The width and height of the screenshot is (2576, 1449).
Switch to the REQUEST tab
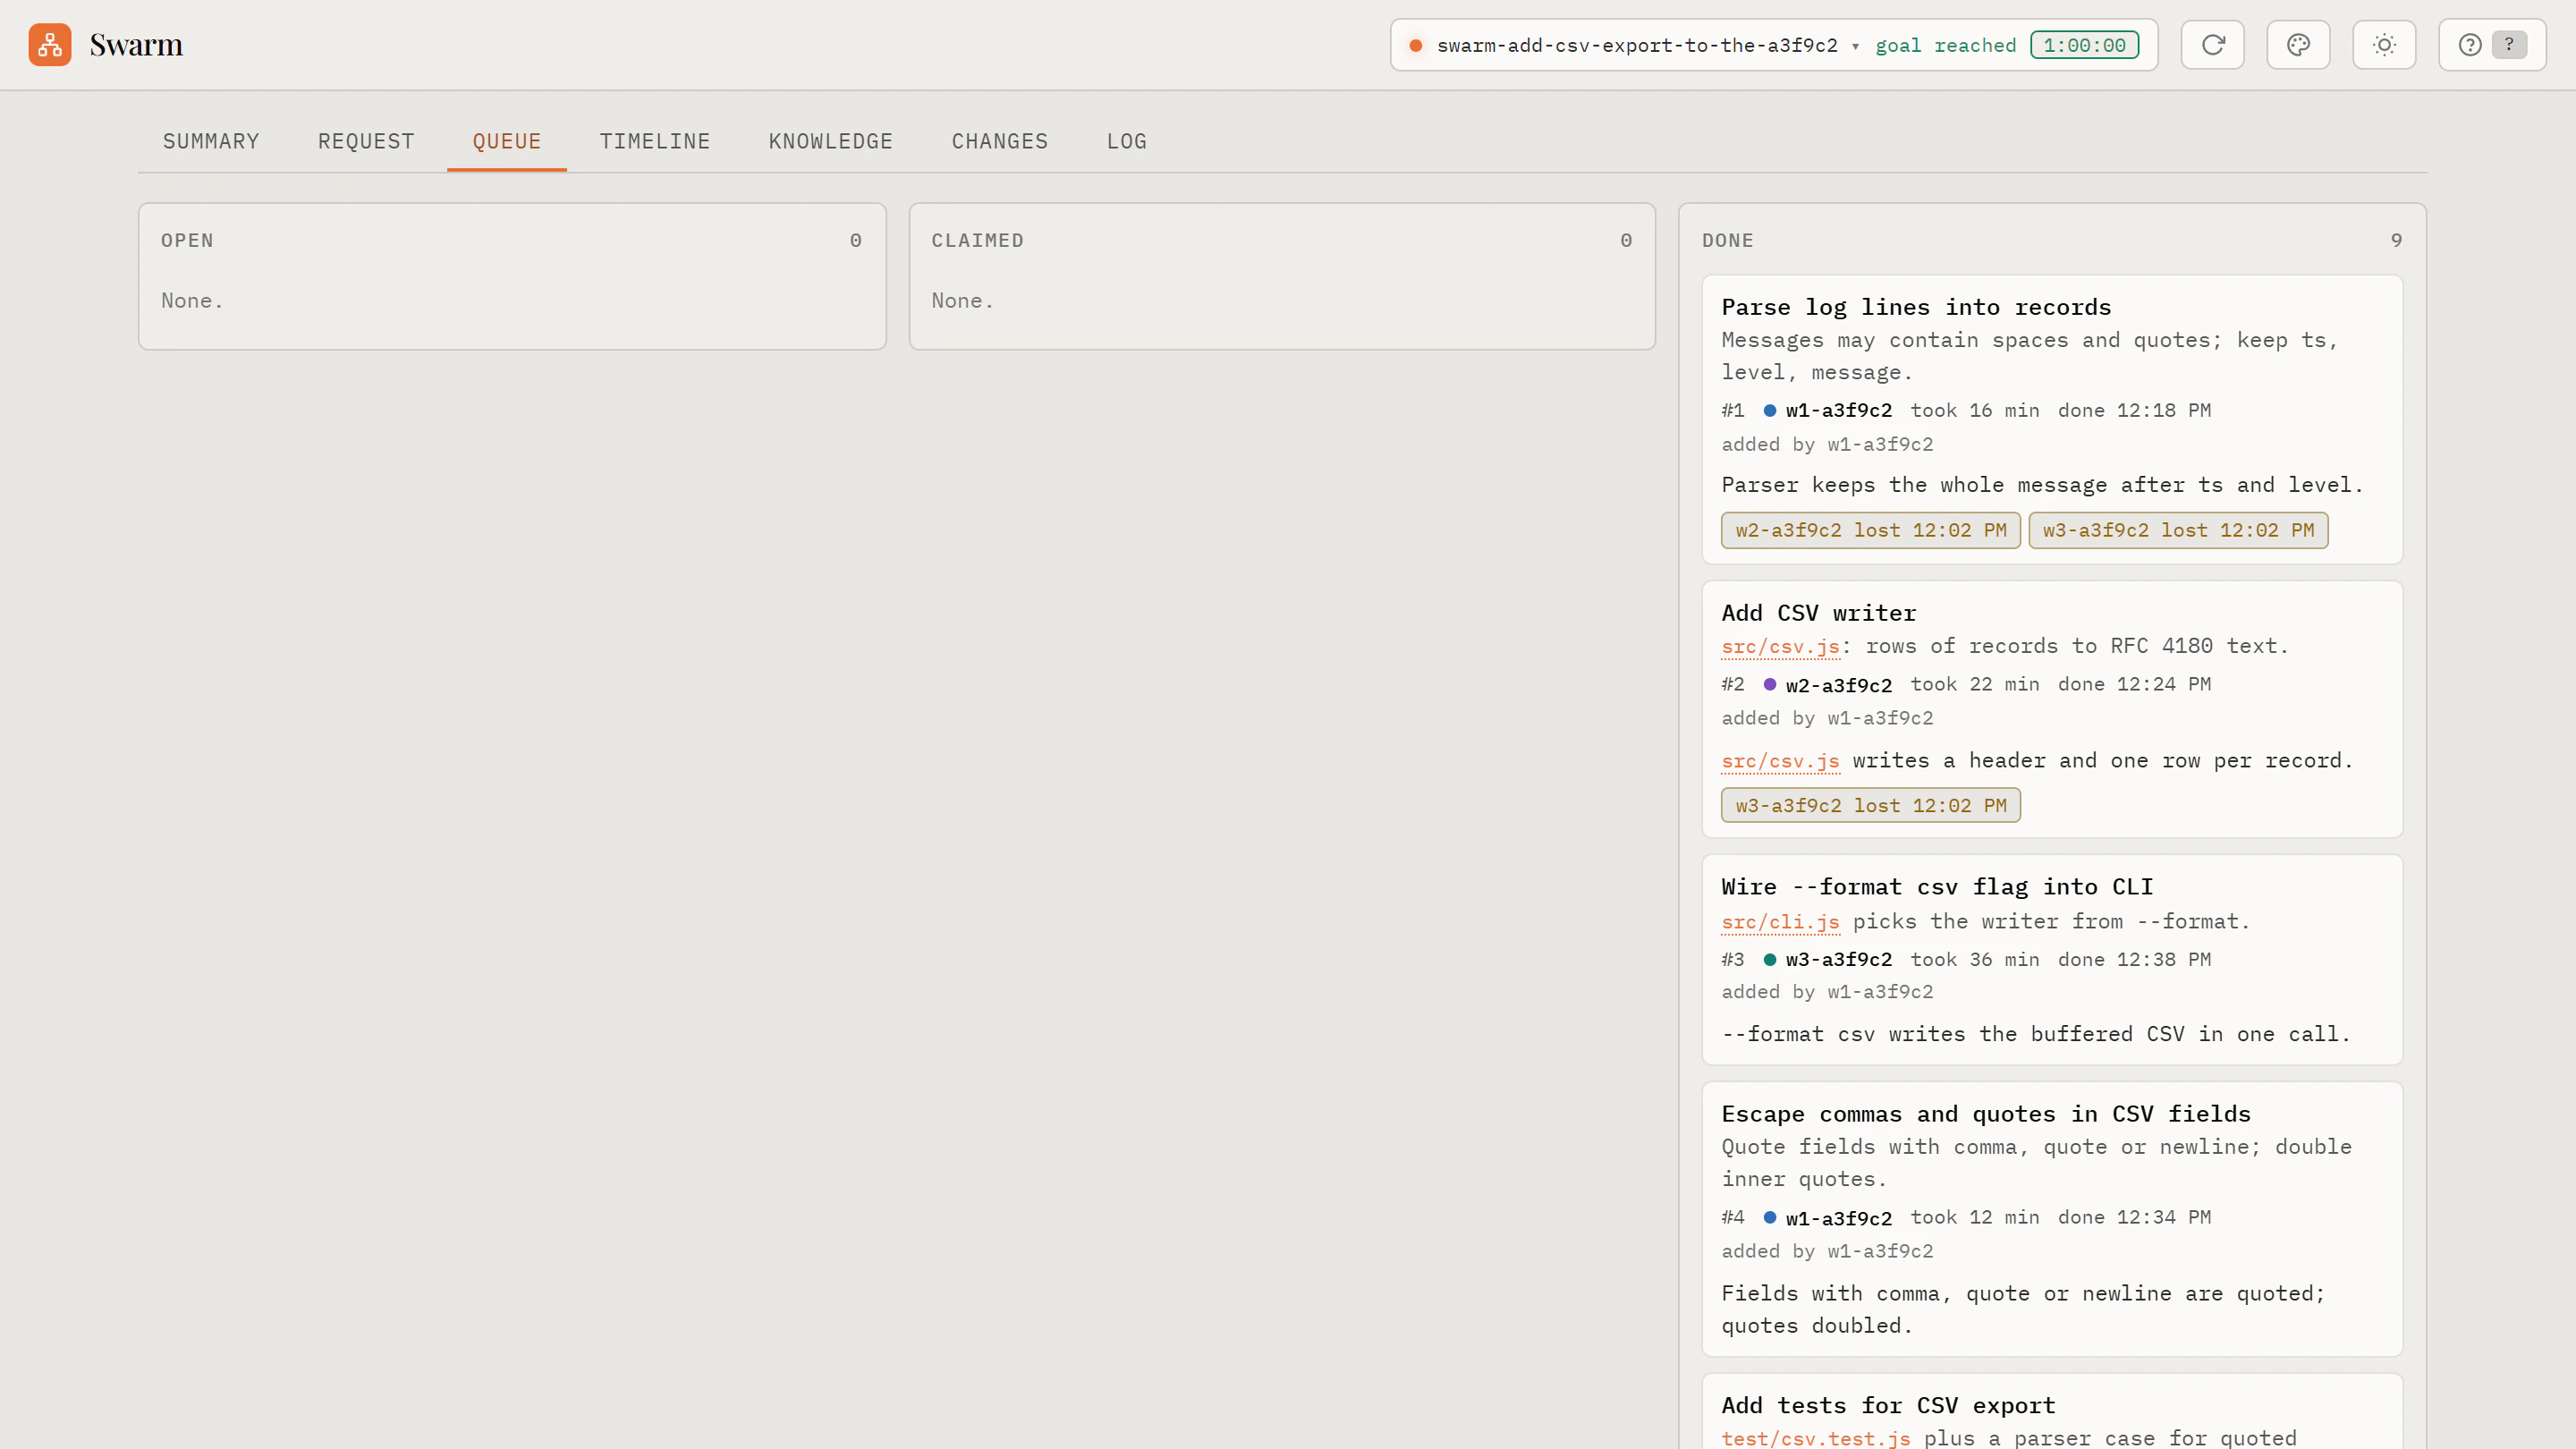pyautogui.click(x=366, y=141)
